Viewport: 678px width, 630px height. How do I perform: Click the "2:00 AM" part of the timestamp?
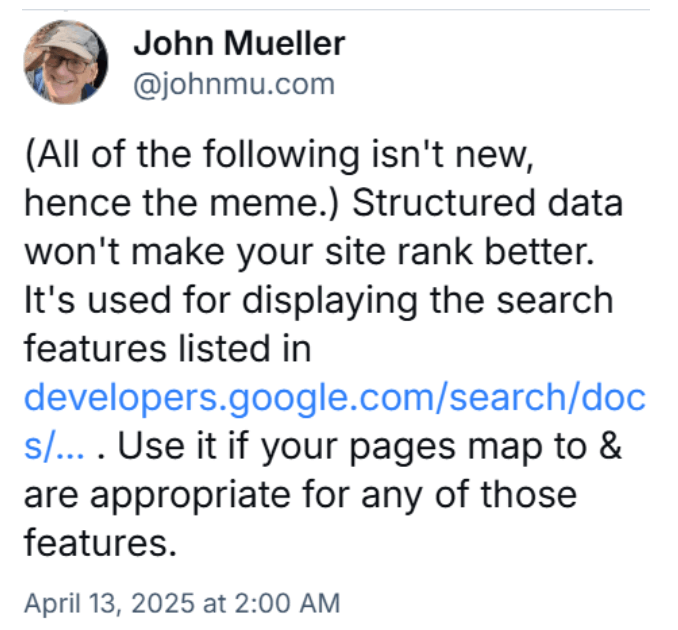click(x=287, y=603)
